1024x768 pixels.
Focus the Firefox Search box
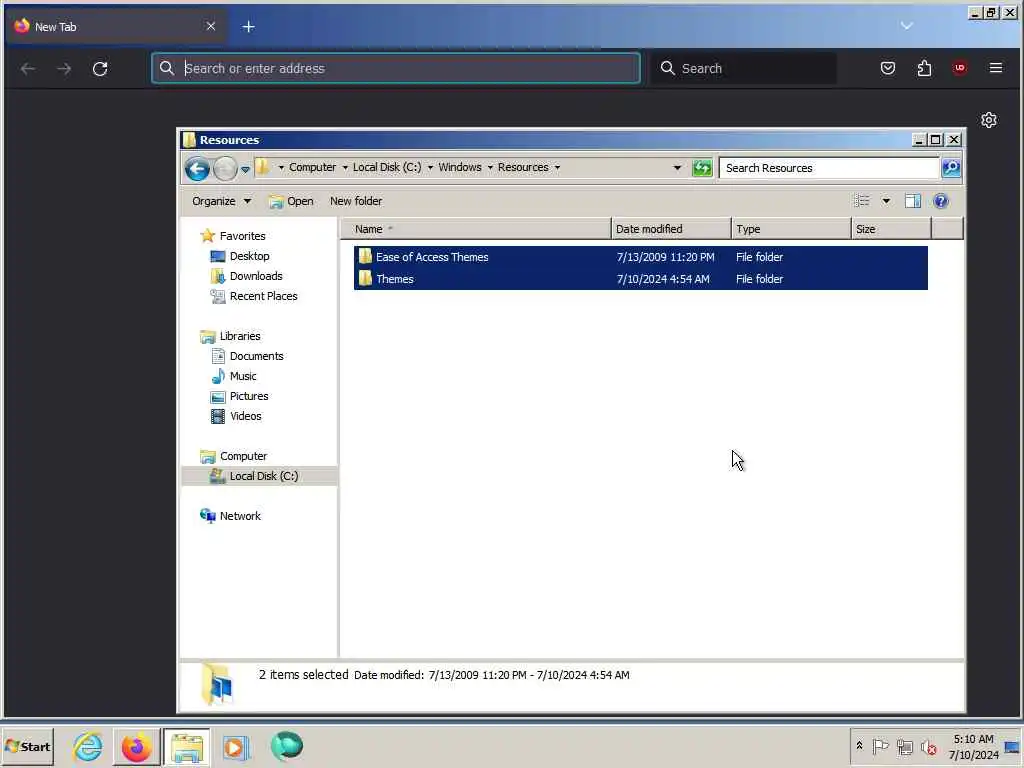click(x=744, y=68)
